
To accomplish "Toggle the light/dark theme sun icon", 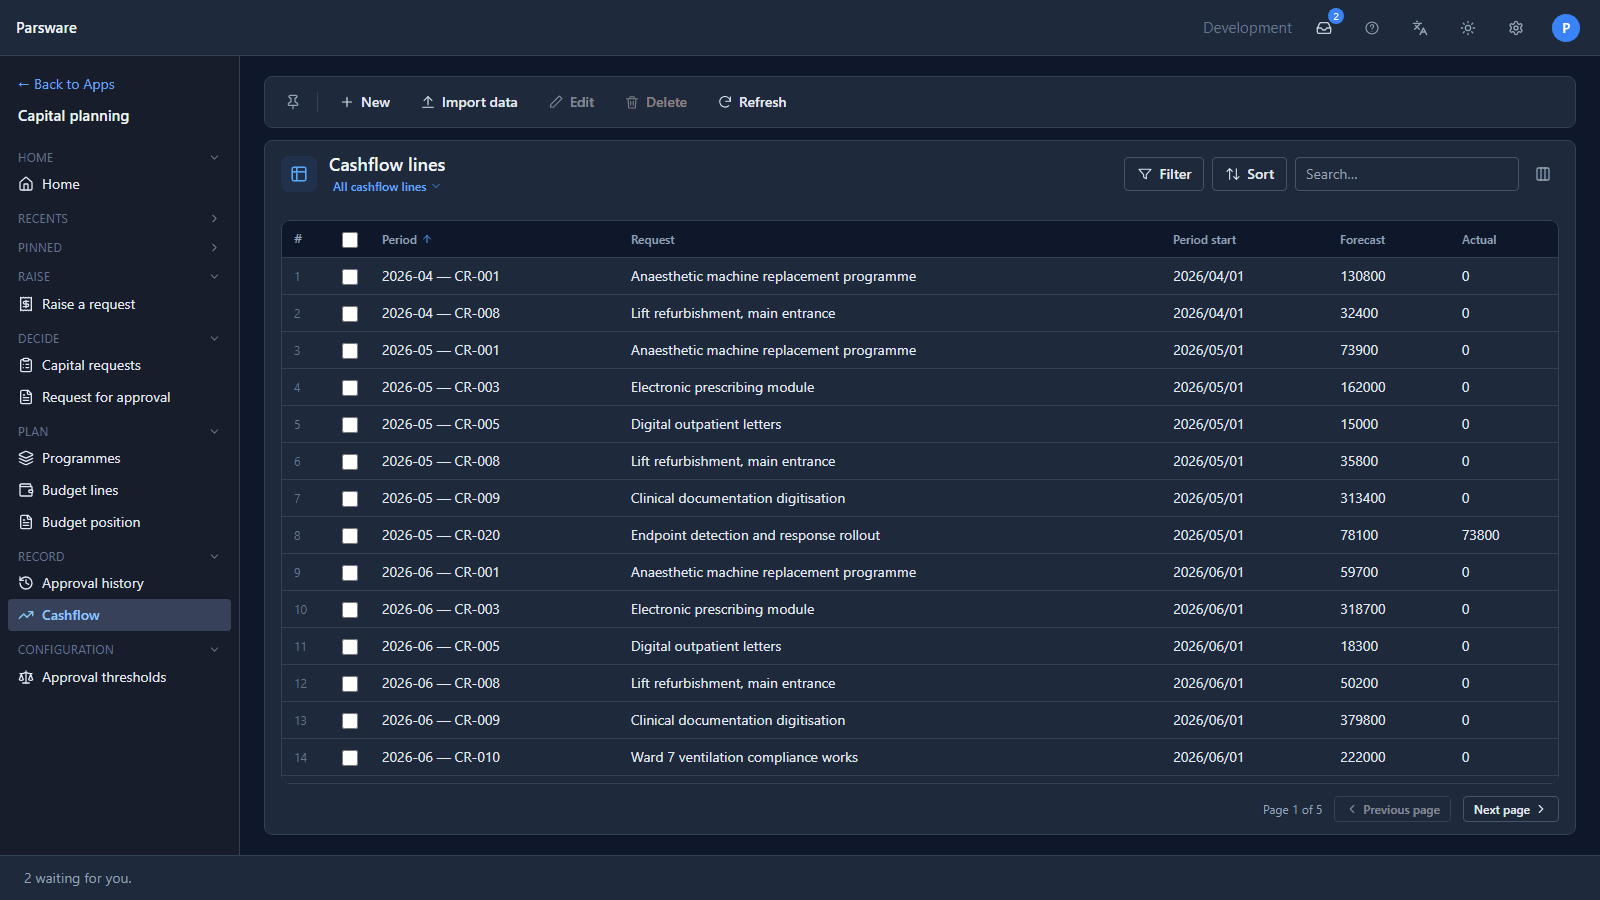I will pyautogui.click(x=1468, y=28).
